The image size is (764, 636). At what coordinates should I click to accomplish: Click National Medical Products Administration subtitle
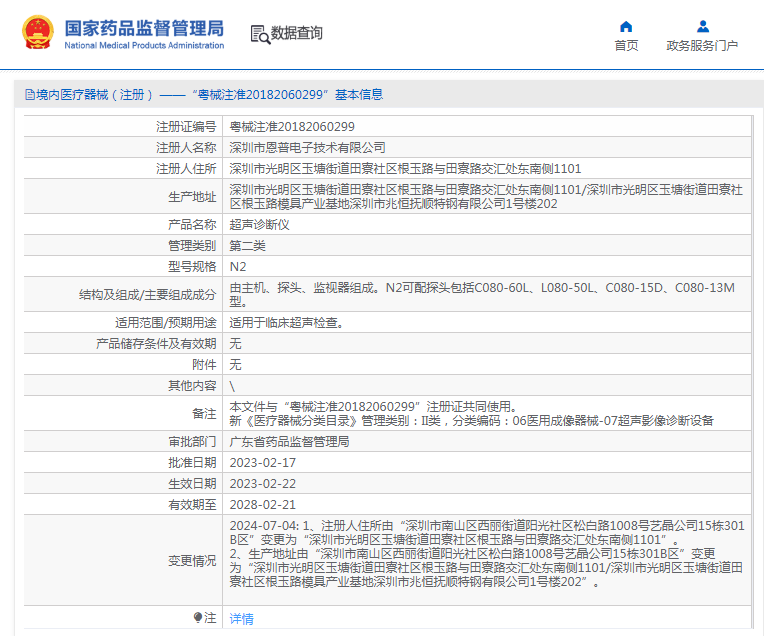tap(144, 45)
